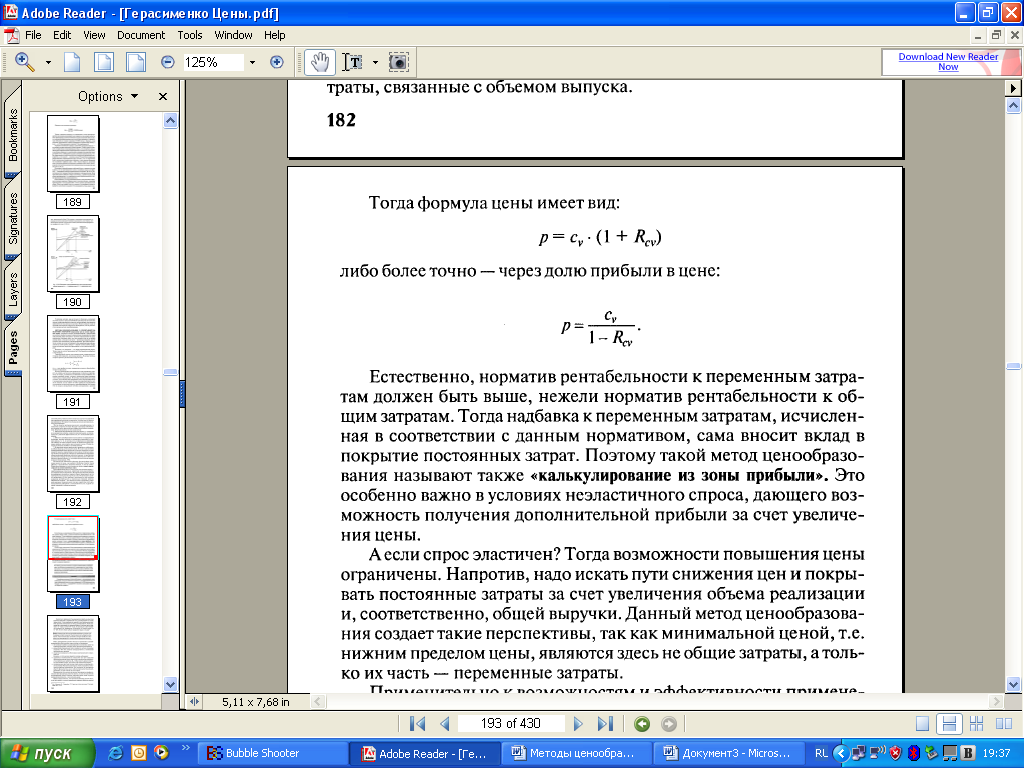Screen dimensions: 1024x768
Task: Open the Options dropdown in Pages panel
Action: (x=108, y=97)
